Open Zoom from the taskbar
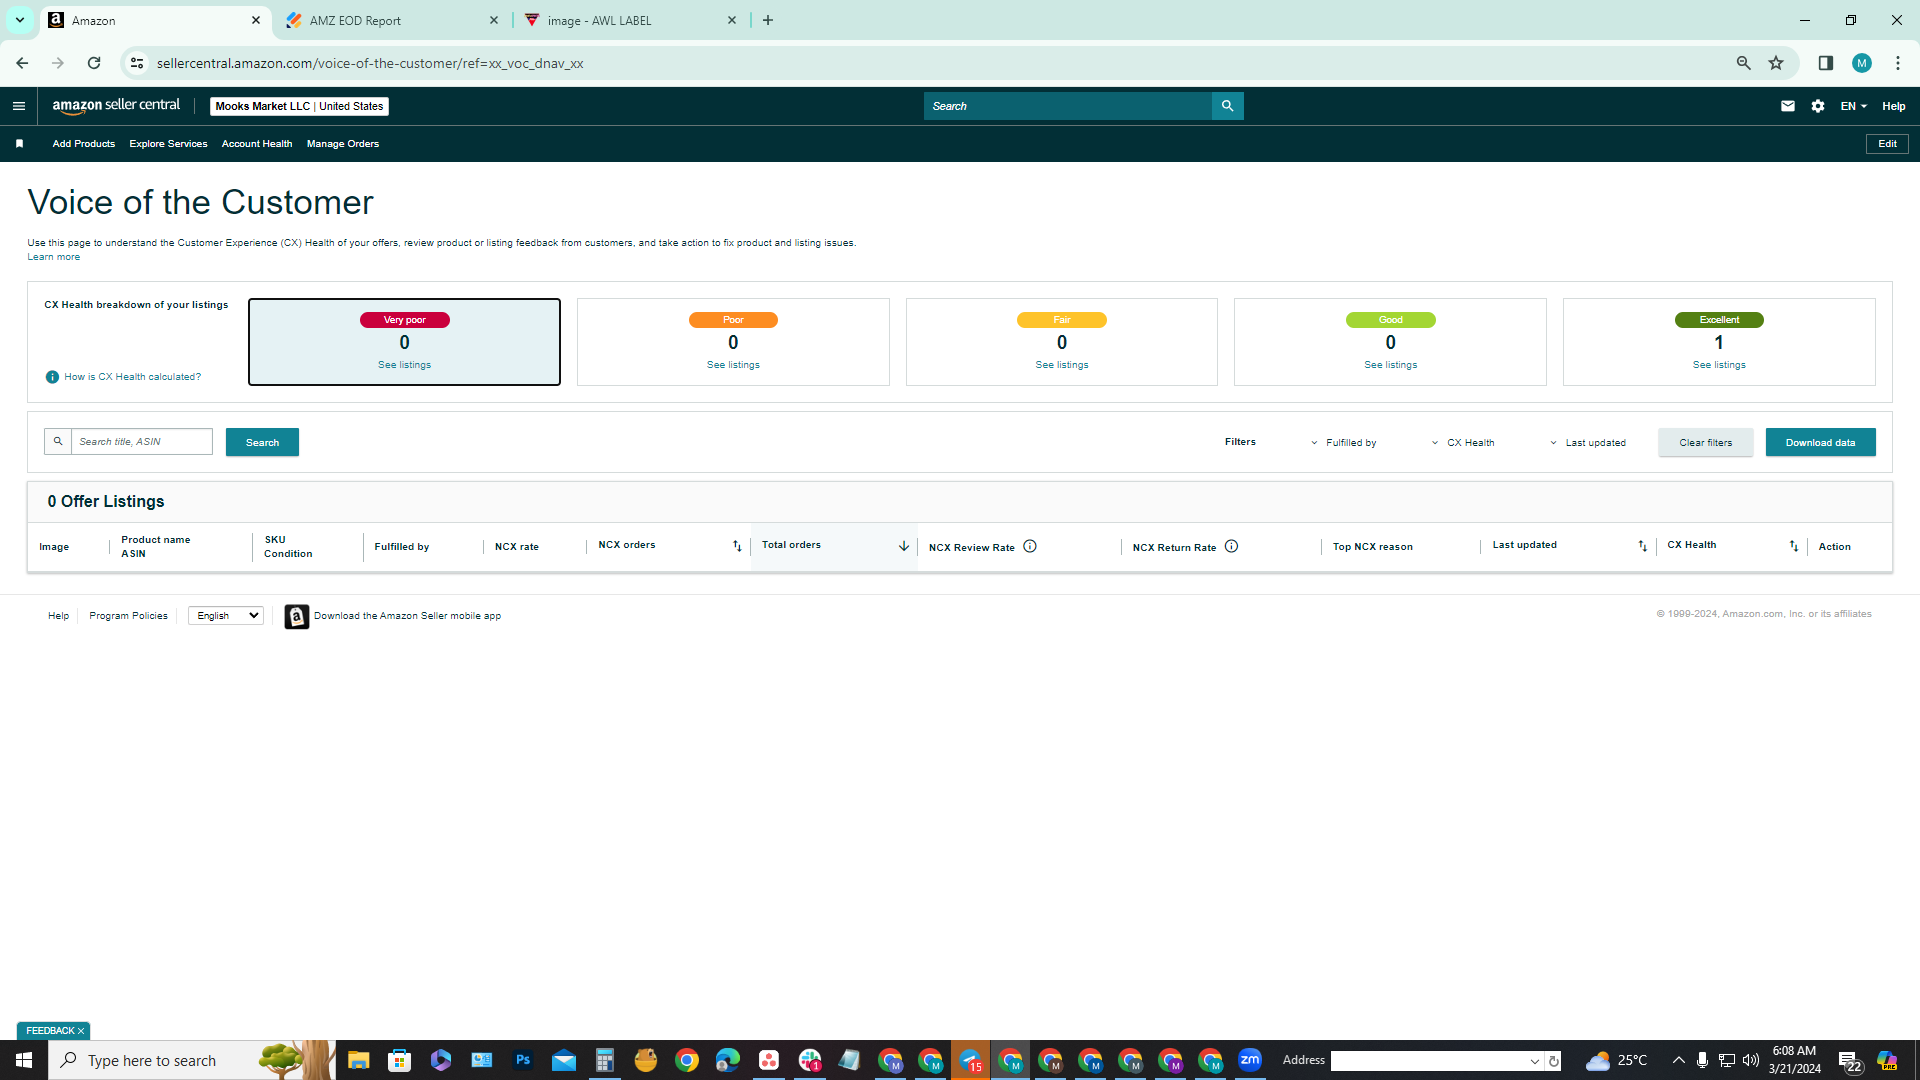 tap(1250, 1060)
